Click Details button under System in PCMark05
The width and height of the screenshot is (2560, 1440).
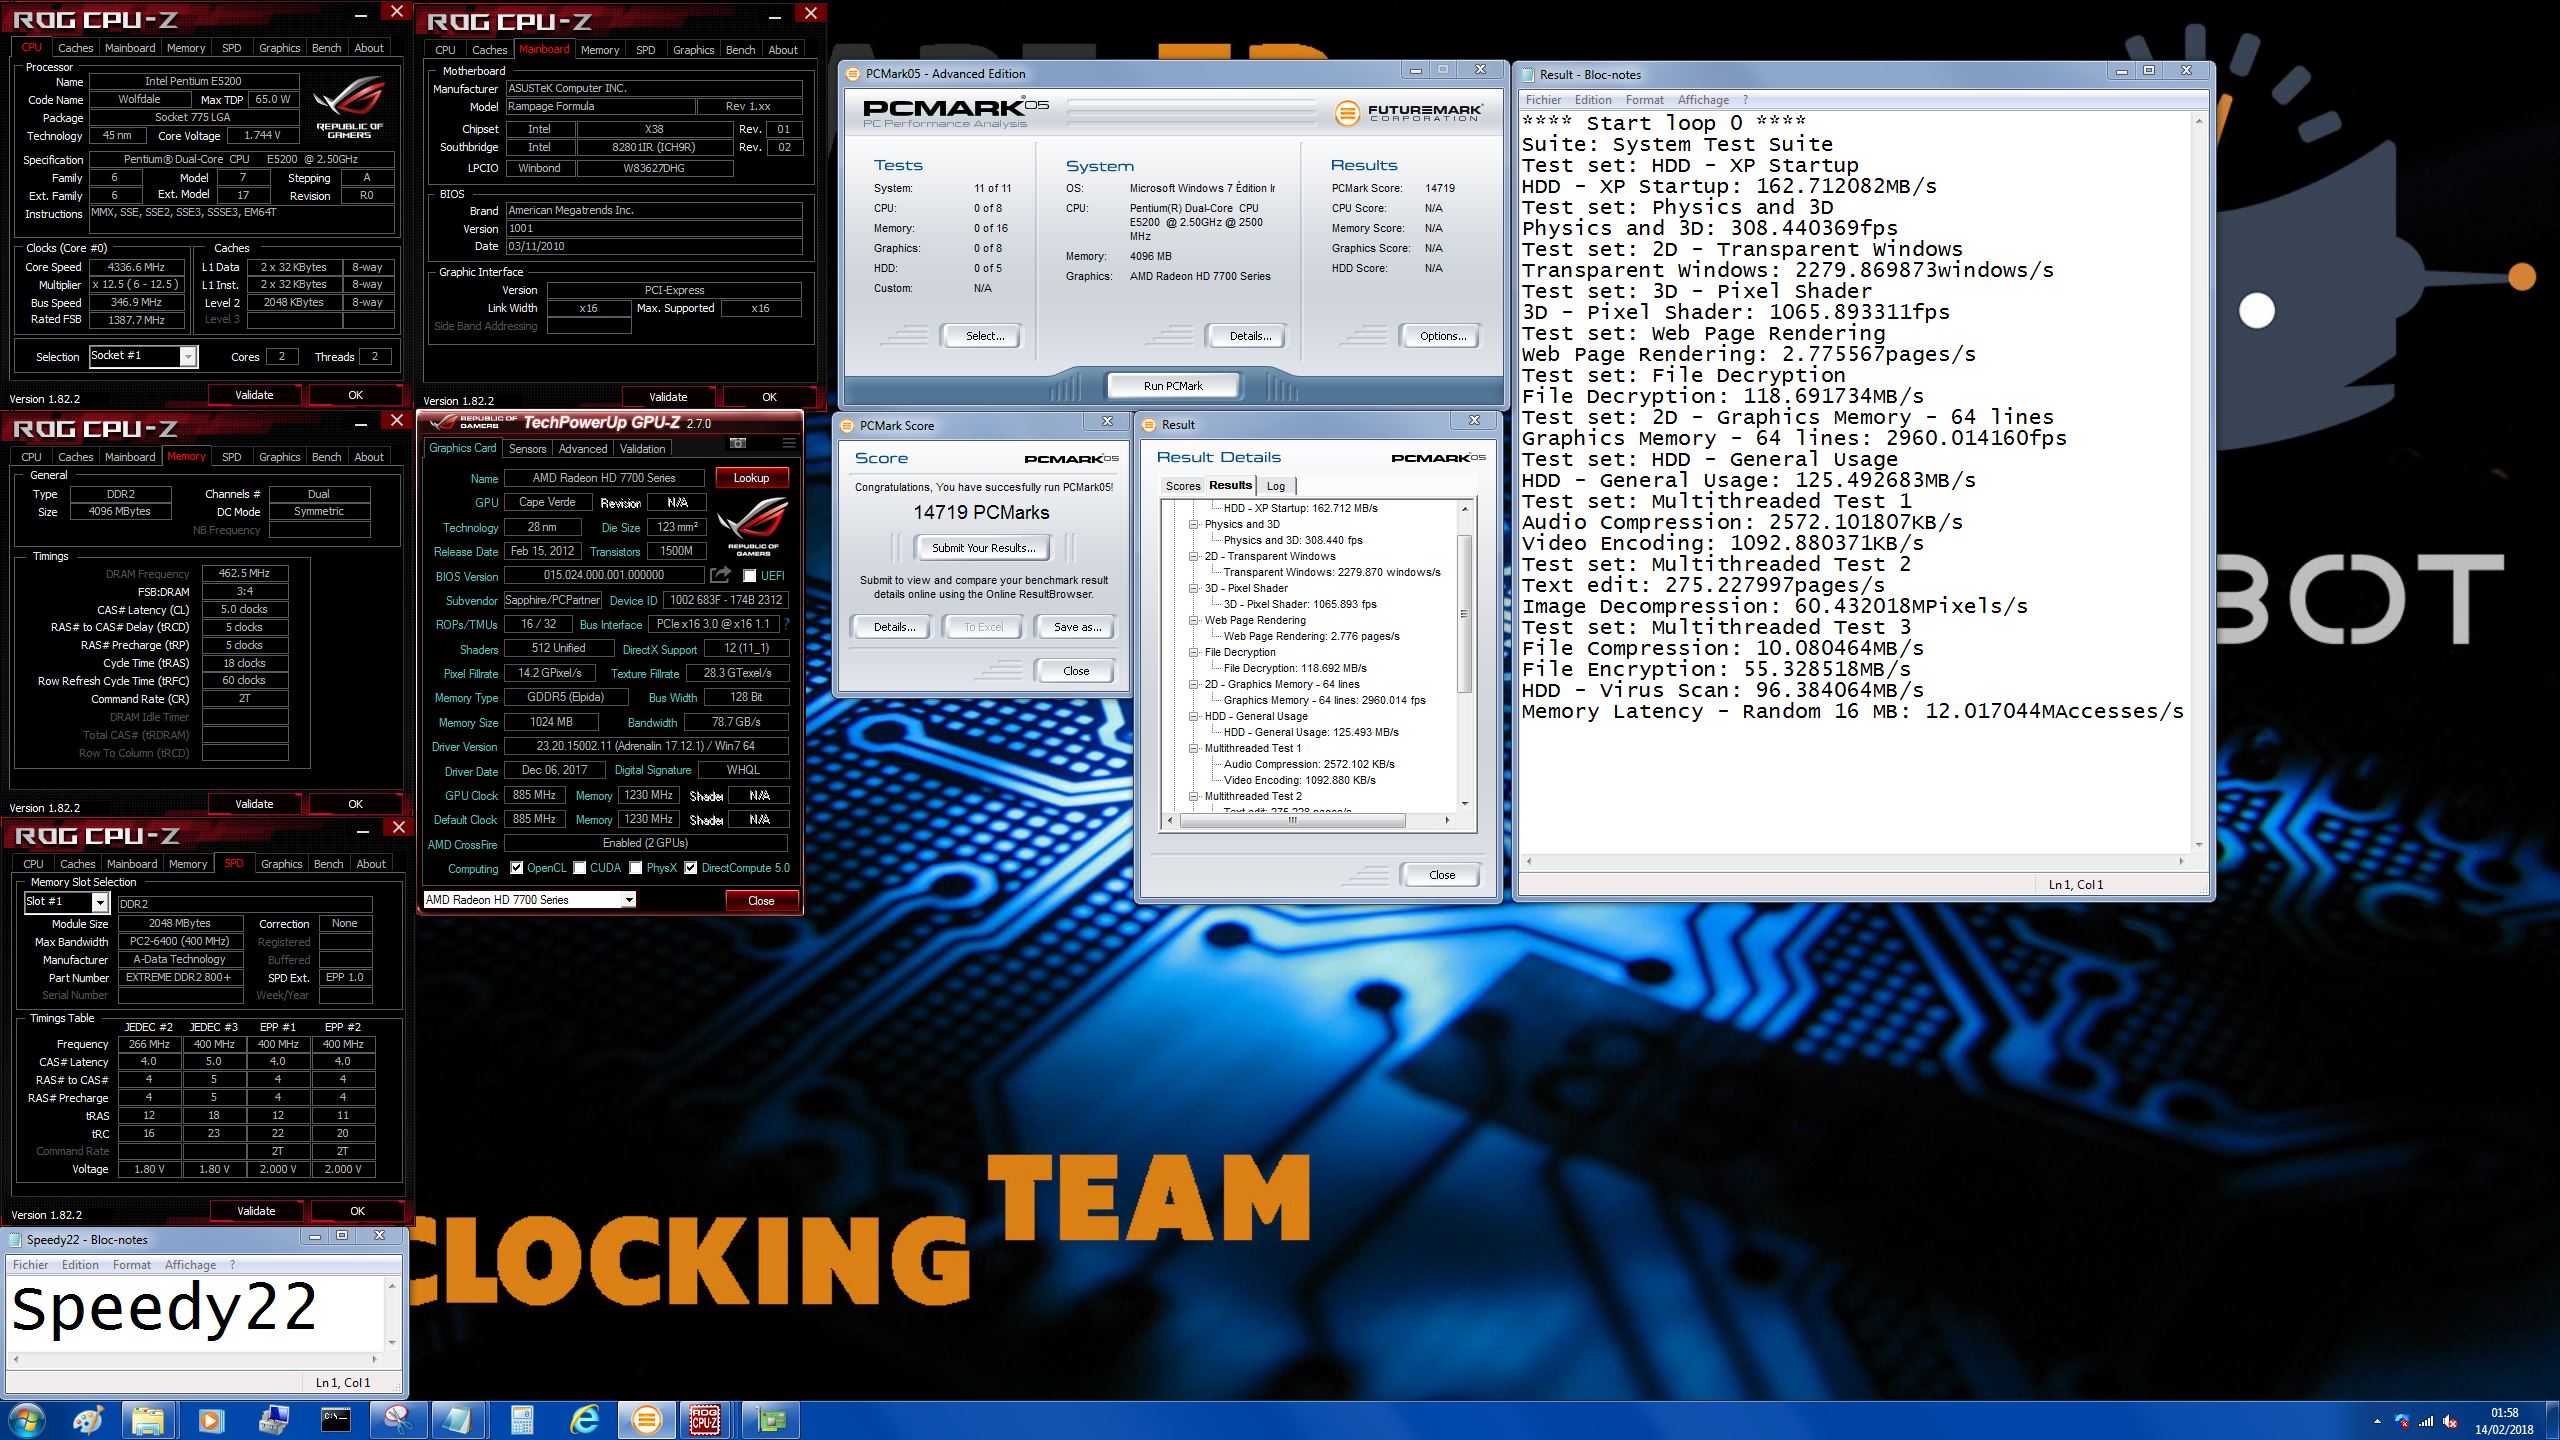click(x=1249, y=336)
